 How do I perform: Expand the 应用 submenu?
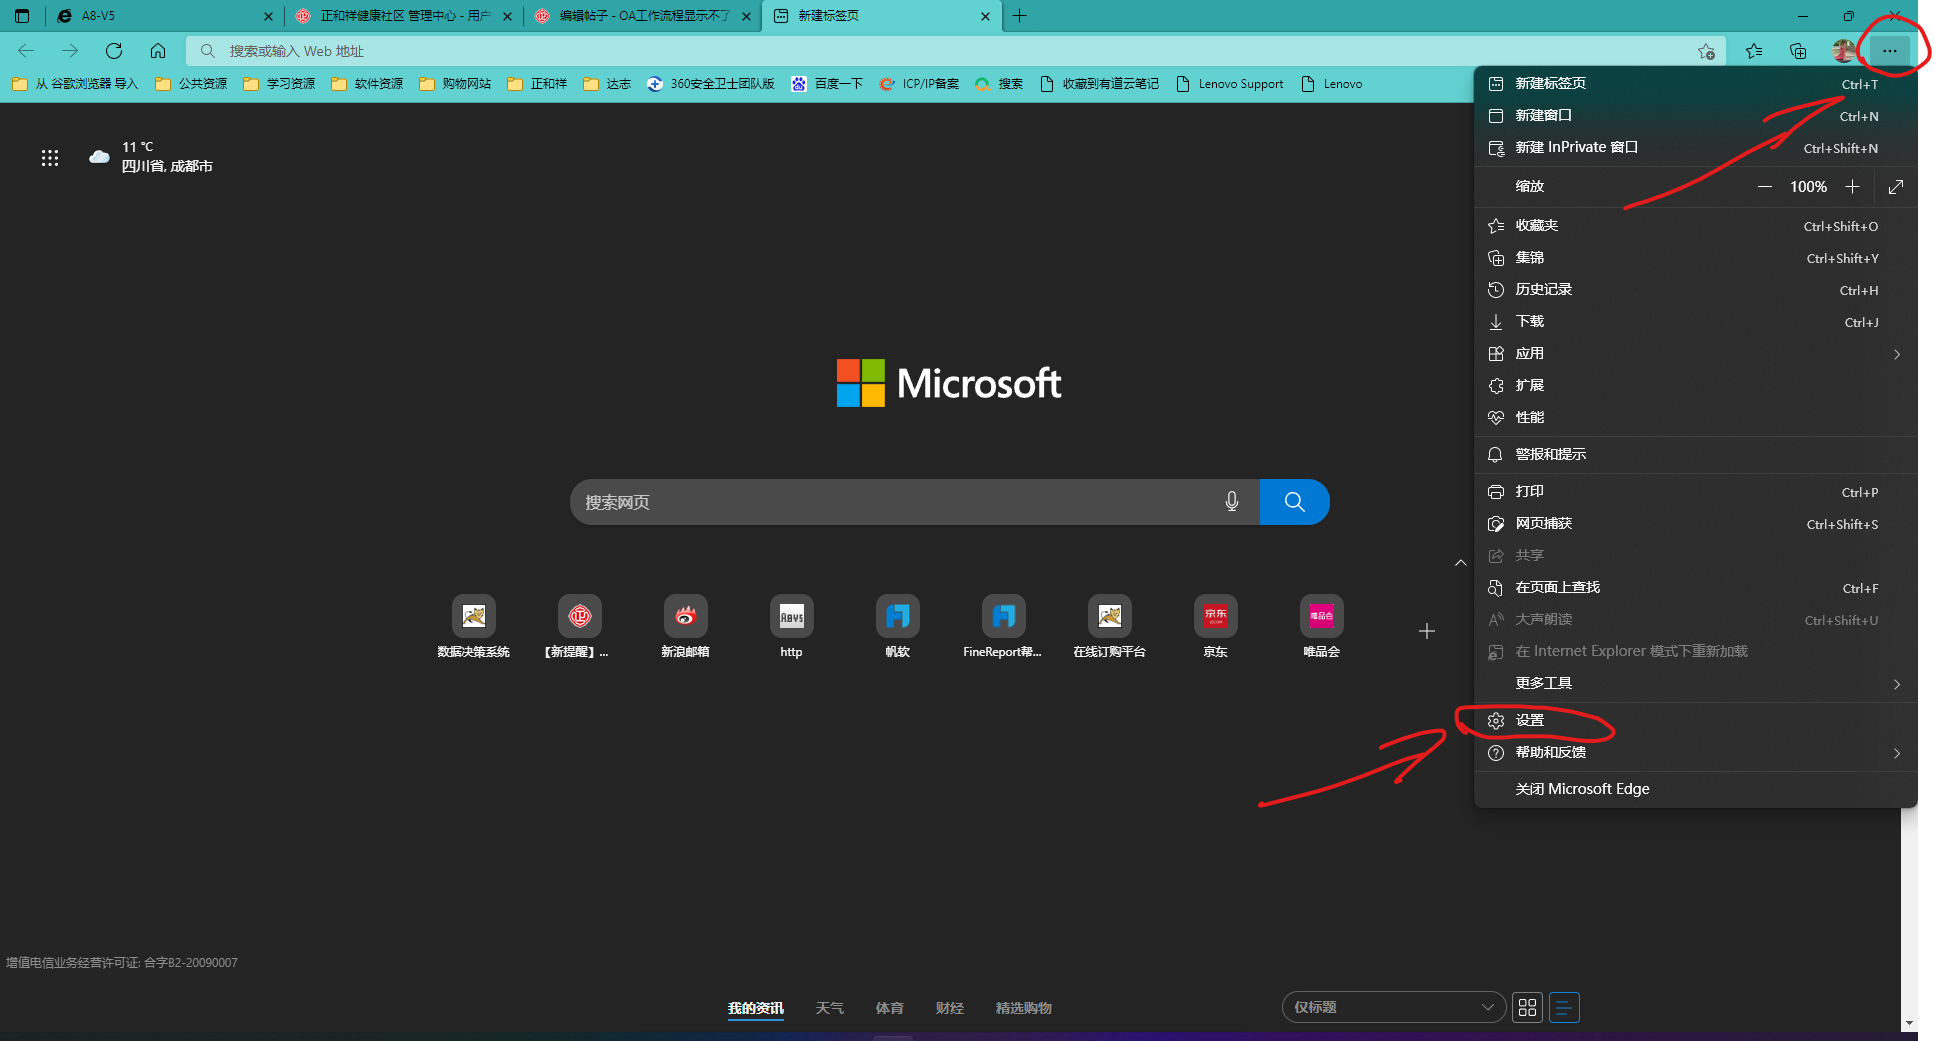1695,354
